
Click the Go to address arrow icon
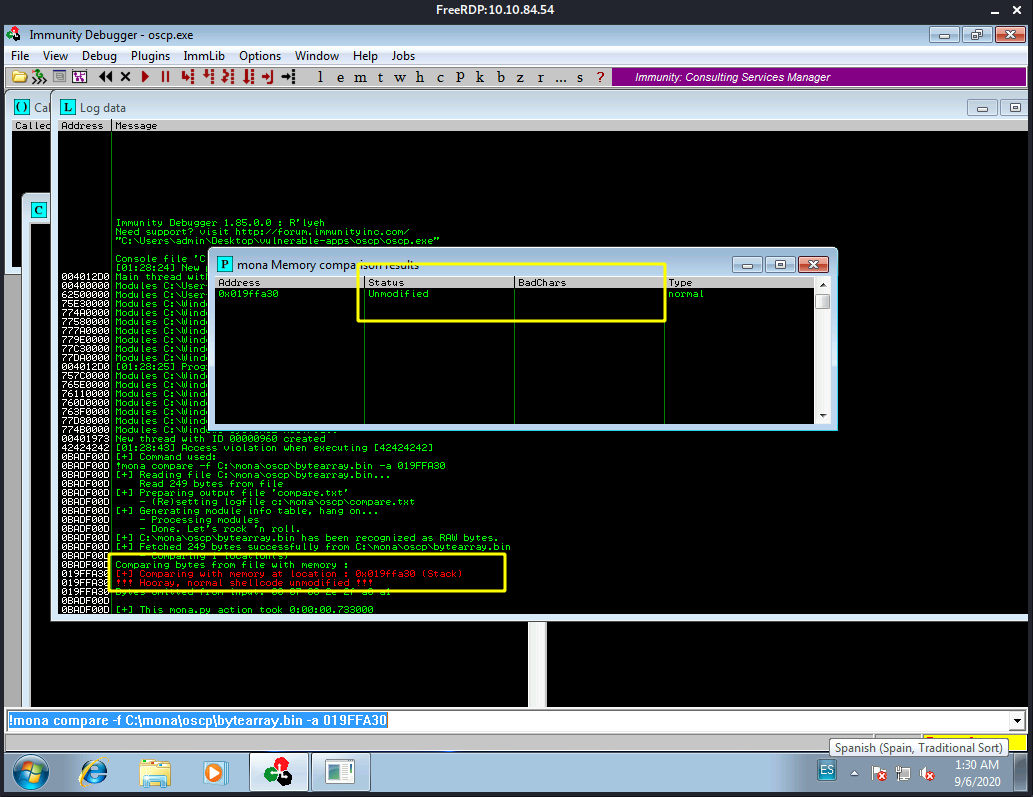(x=289, y=77)
